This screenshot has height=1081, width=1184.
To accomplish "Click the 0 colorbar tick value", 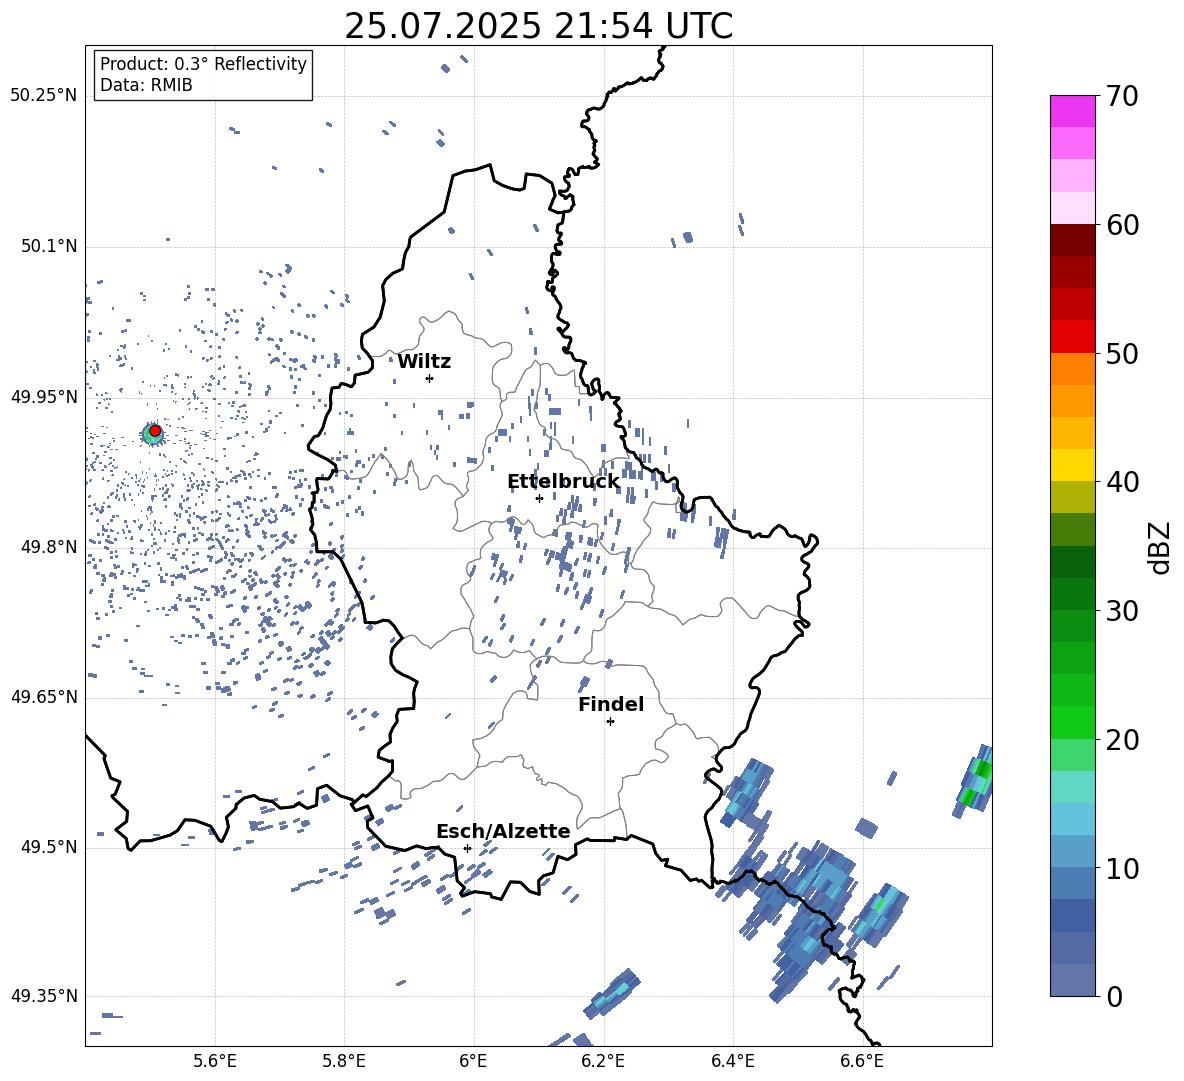I will 1114,996.
